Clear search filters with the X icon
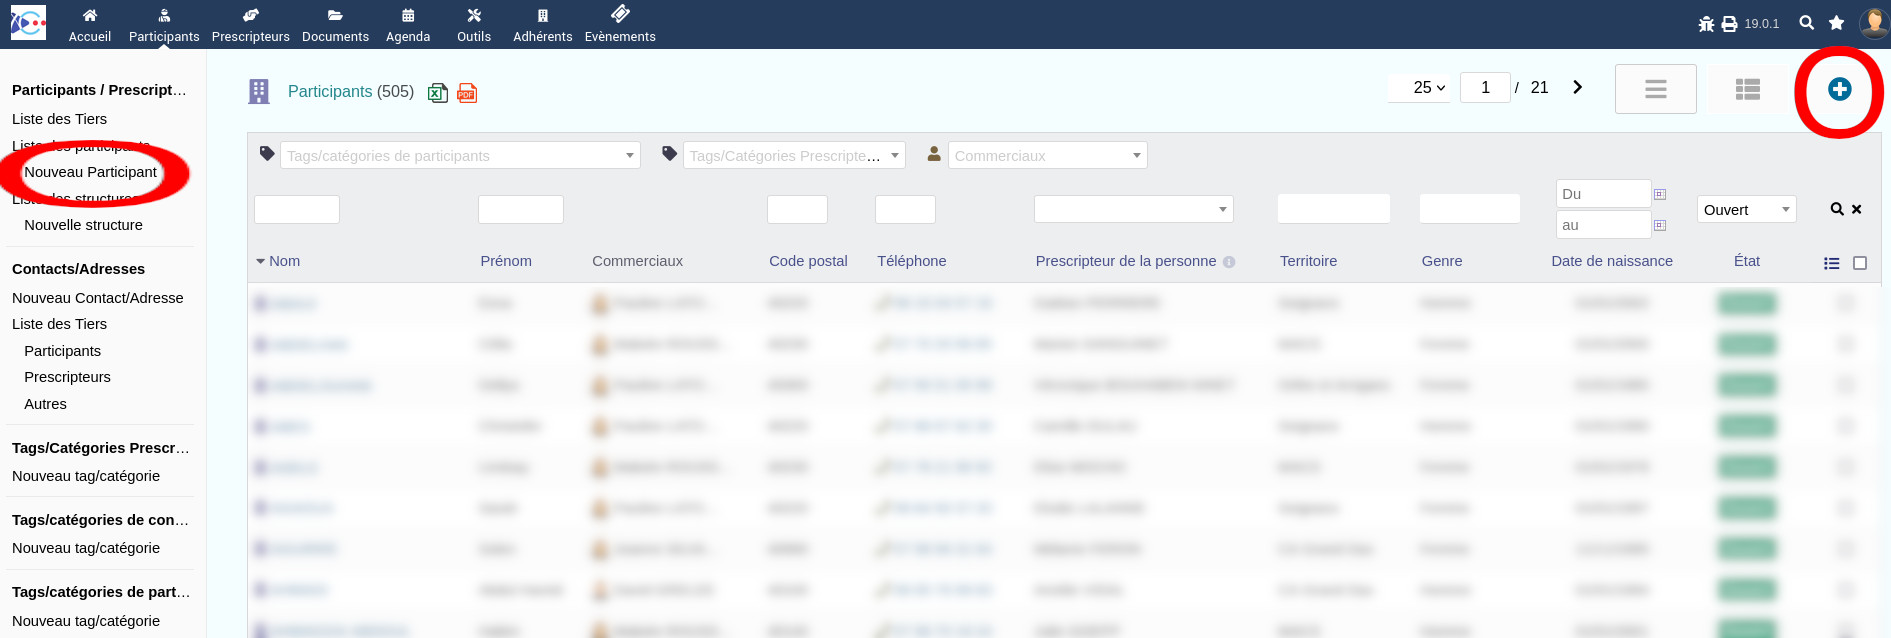Viewport: 1891px width, 638px height. tap(1856, 209)
